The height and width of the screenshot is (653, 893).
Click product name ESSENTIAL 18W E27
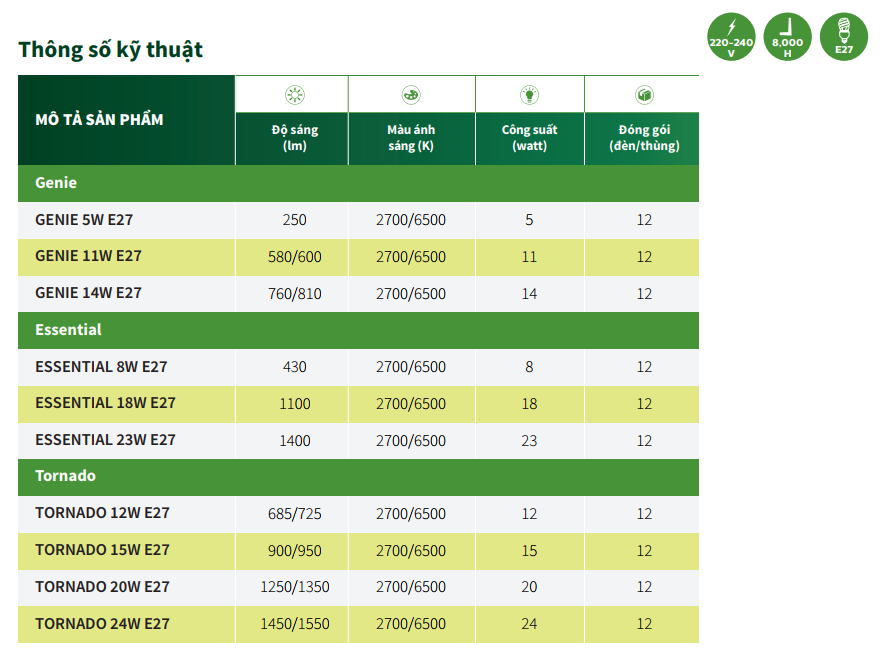tap(105, 403)
